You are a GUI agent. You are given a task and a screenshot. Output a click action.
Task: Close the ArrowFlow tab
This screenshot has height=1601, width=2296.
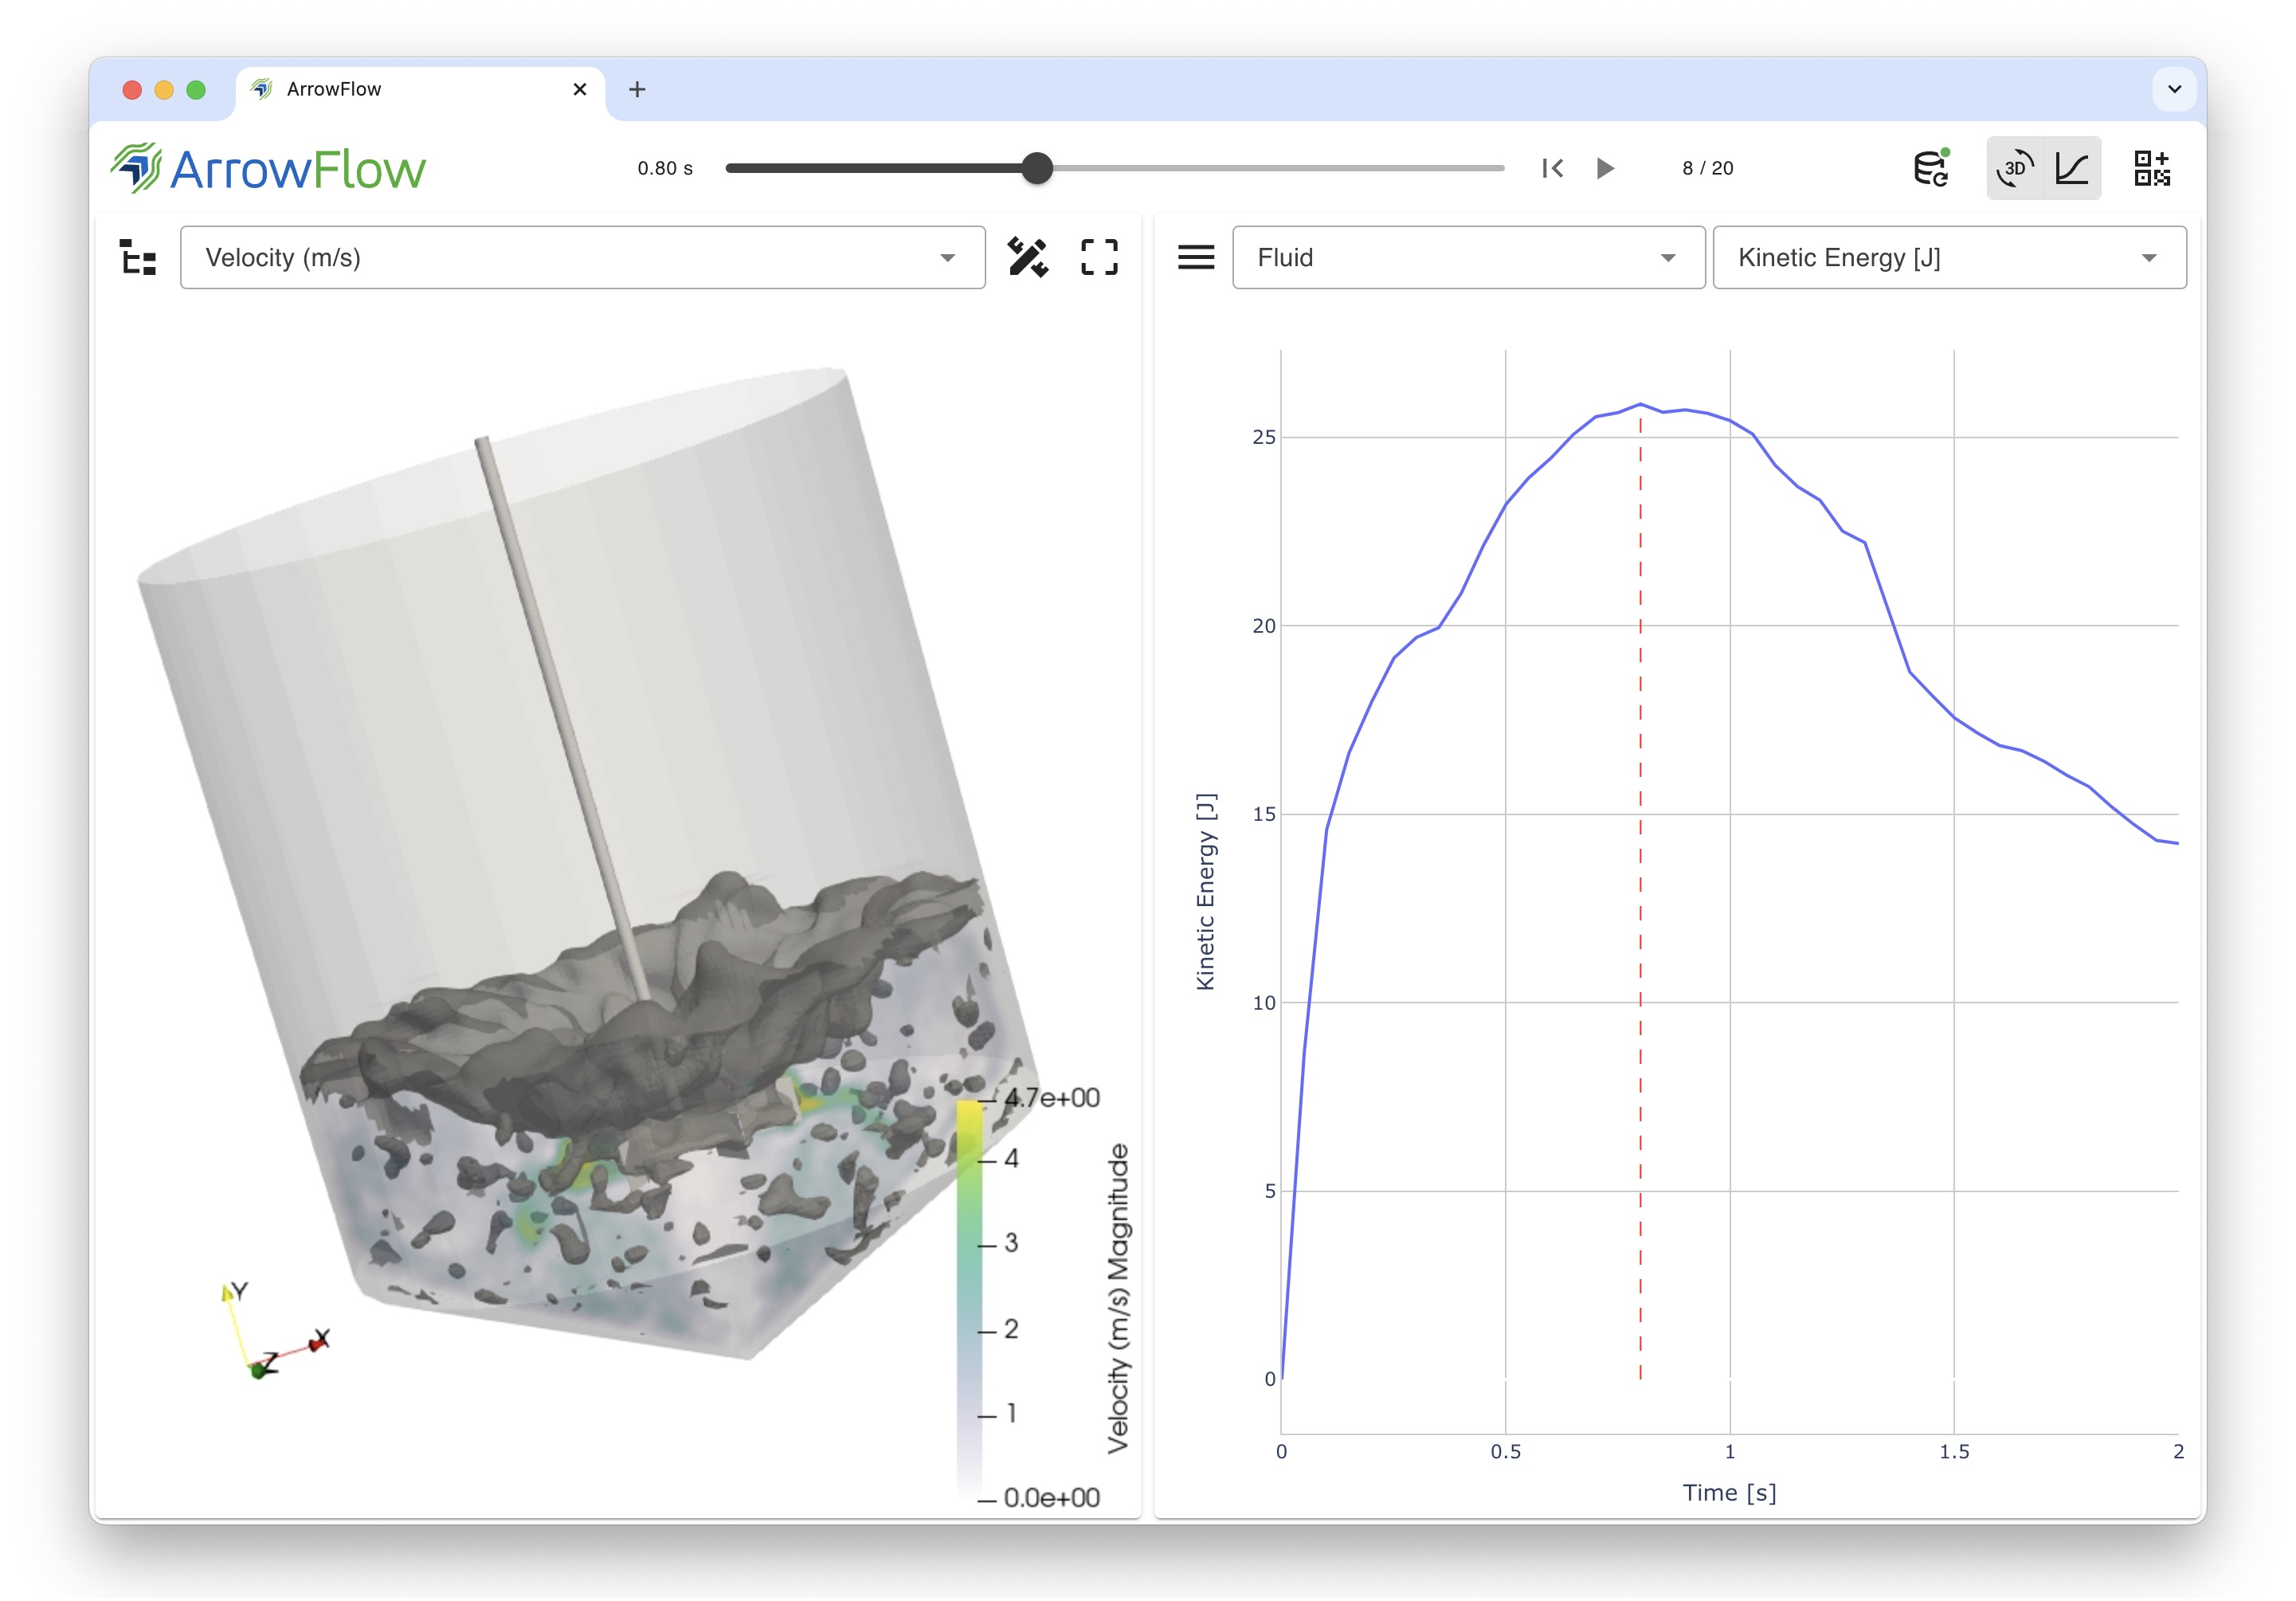coord(580,89)
